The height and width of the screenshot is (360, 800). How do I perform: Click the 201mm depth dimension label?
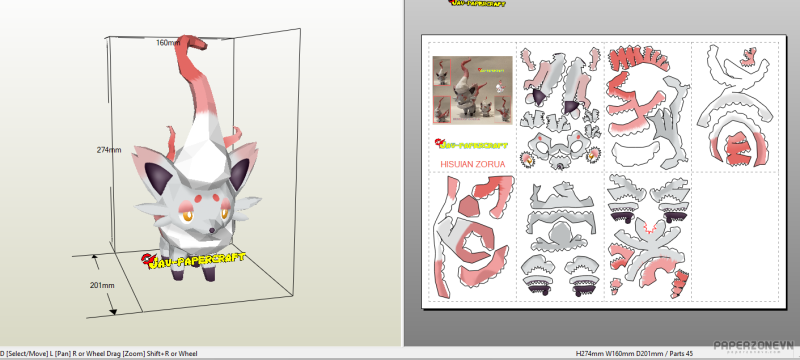tap(102, 286)
